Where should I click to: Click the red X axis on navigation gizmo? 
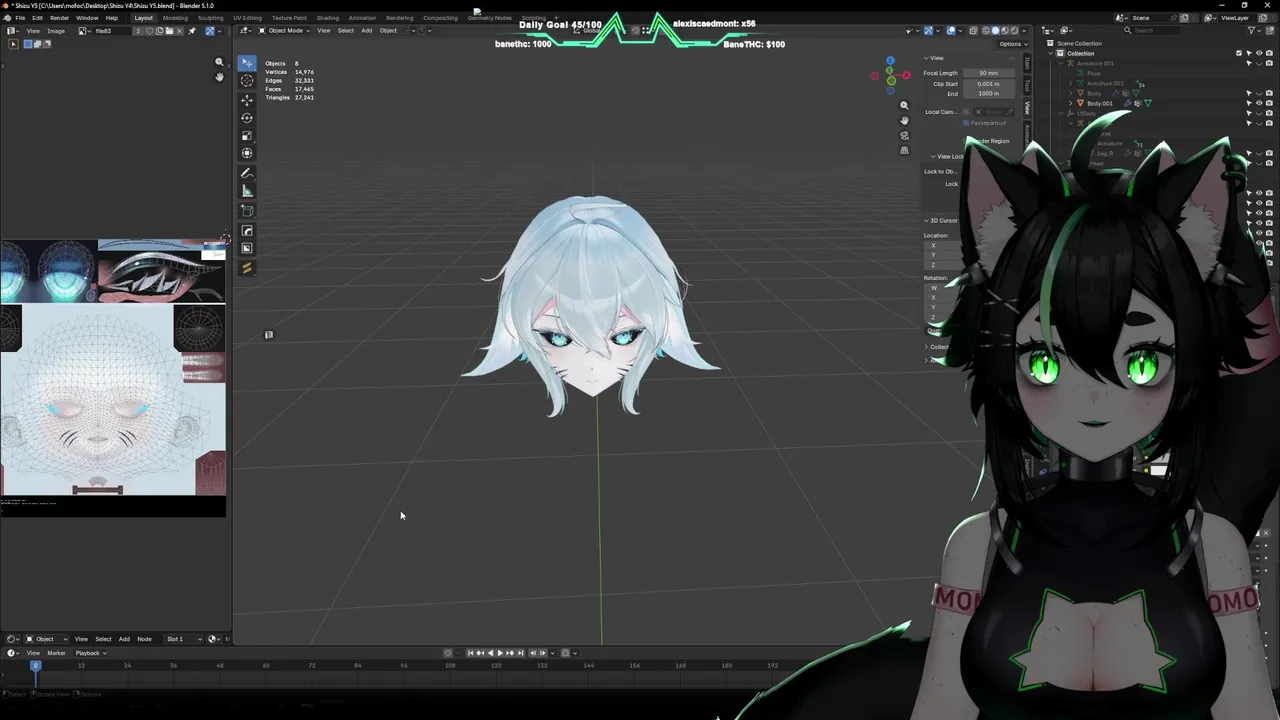pyautogui.click(x=906, y=76)
